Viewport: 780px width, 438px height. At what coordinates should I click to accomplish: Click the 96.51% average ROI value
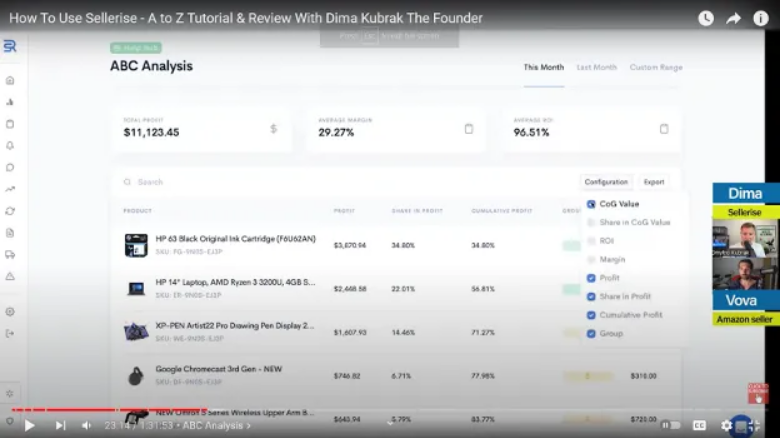click(x=531, y=132)
